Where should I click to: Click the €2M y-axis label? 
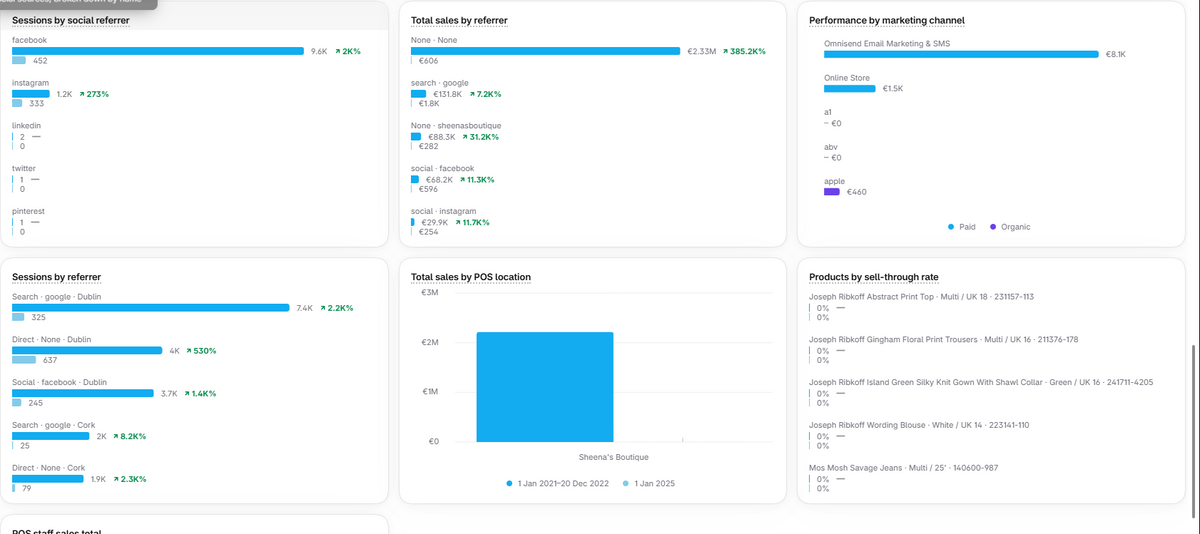point(430,343)
